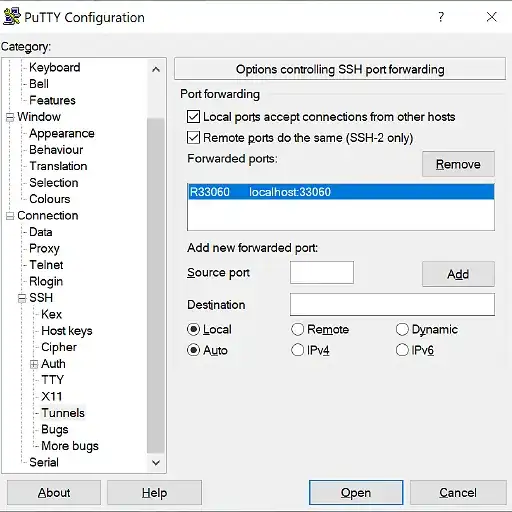The width and height of the screenshot is (512, 512).
Task: Open the Keyboard category
Action: pos(55,67)
